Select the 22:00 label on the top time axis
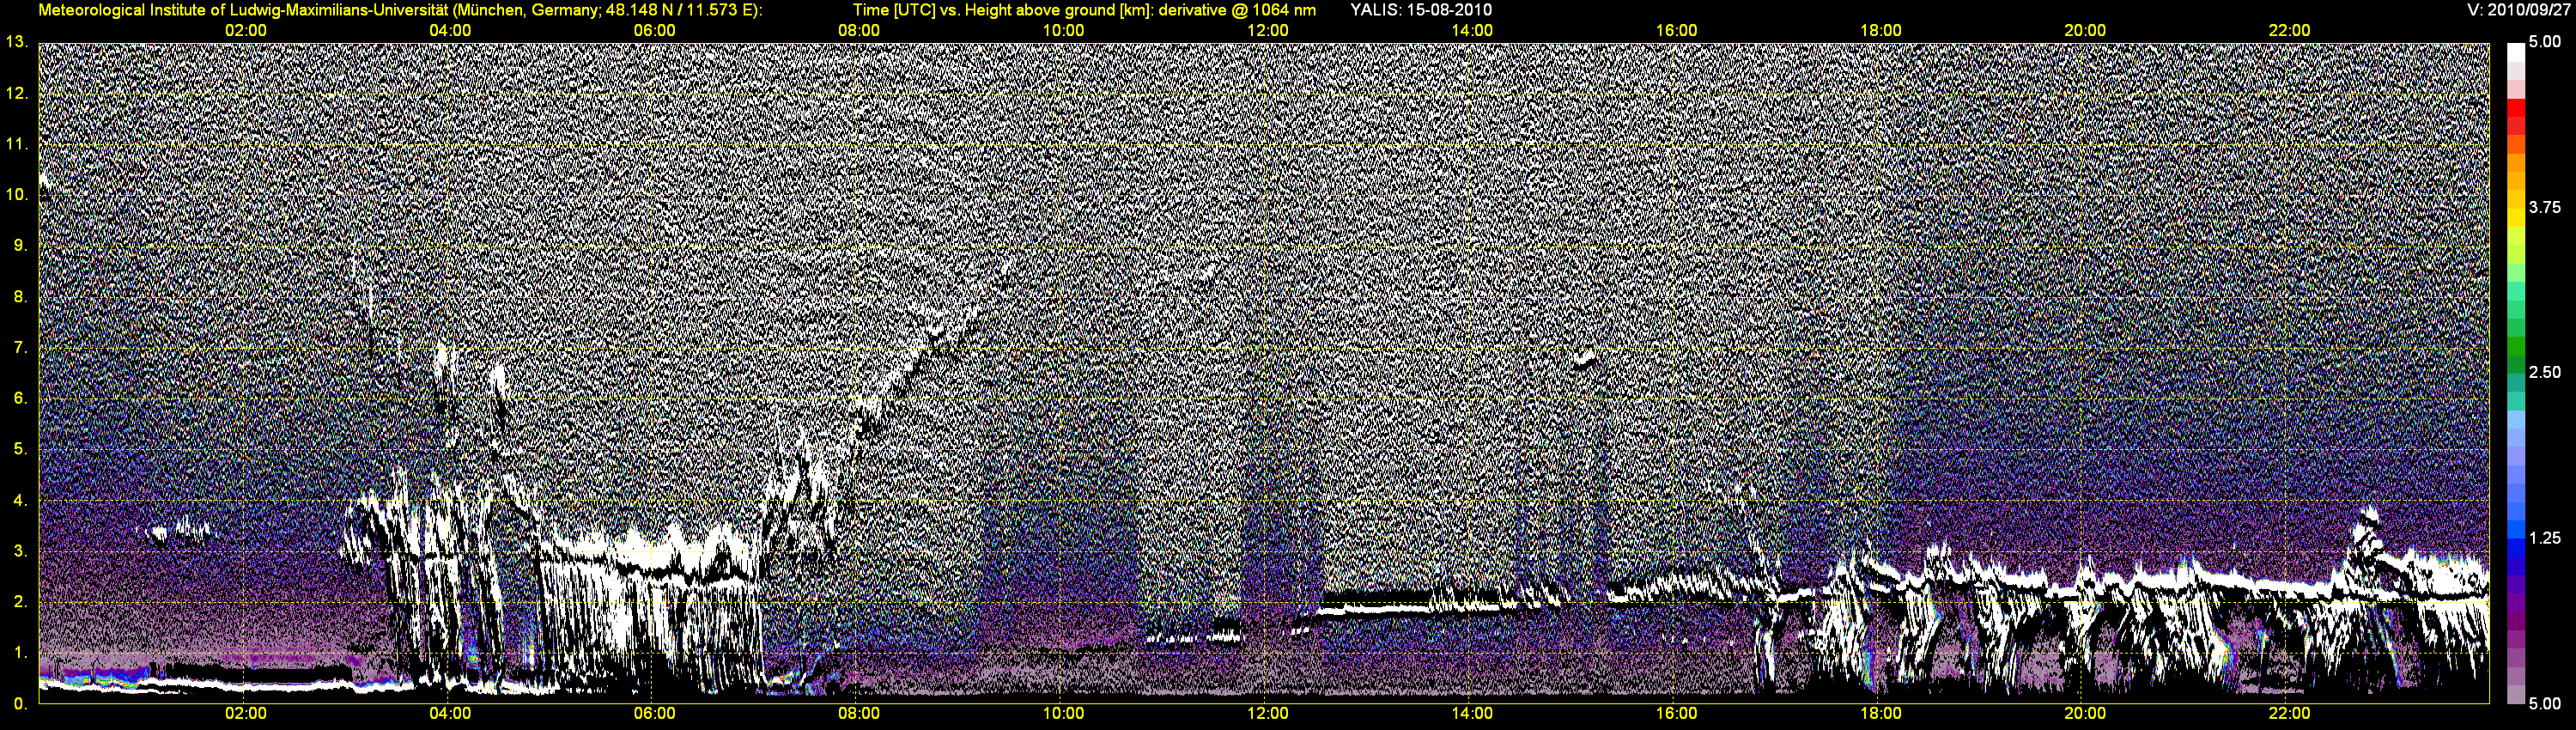This screenshot has width=2576, height=730. click(x=2289, y=31)
